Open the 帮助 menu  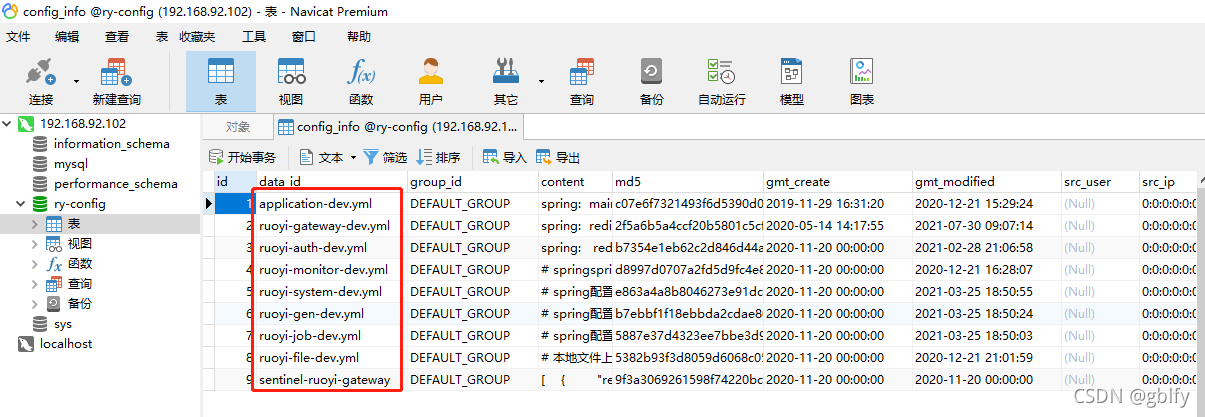tap(359, 37)
